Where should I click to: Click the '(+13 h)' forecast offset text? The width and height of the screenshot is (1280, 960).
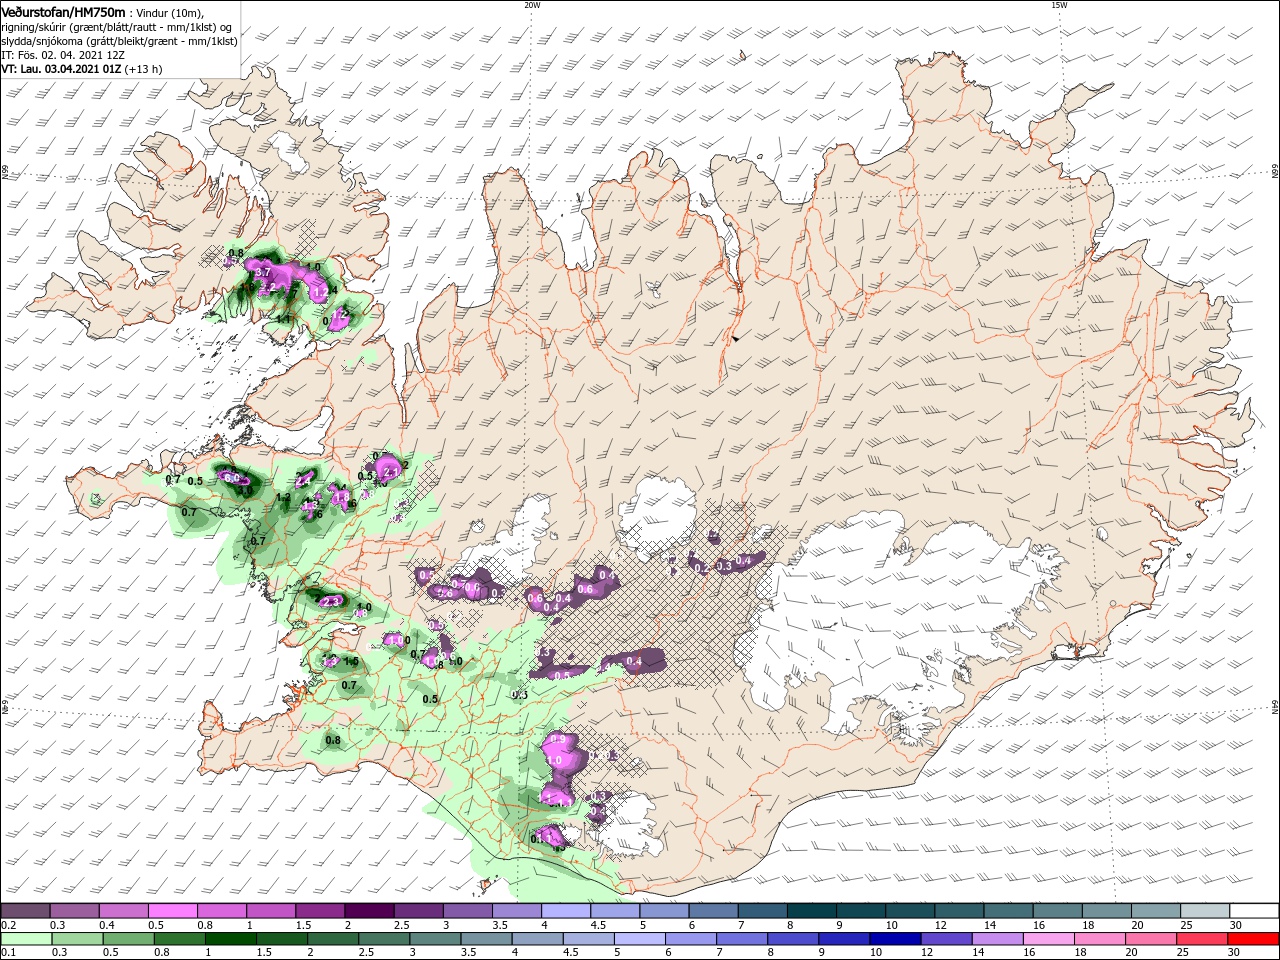coord(144,69)
